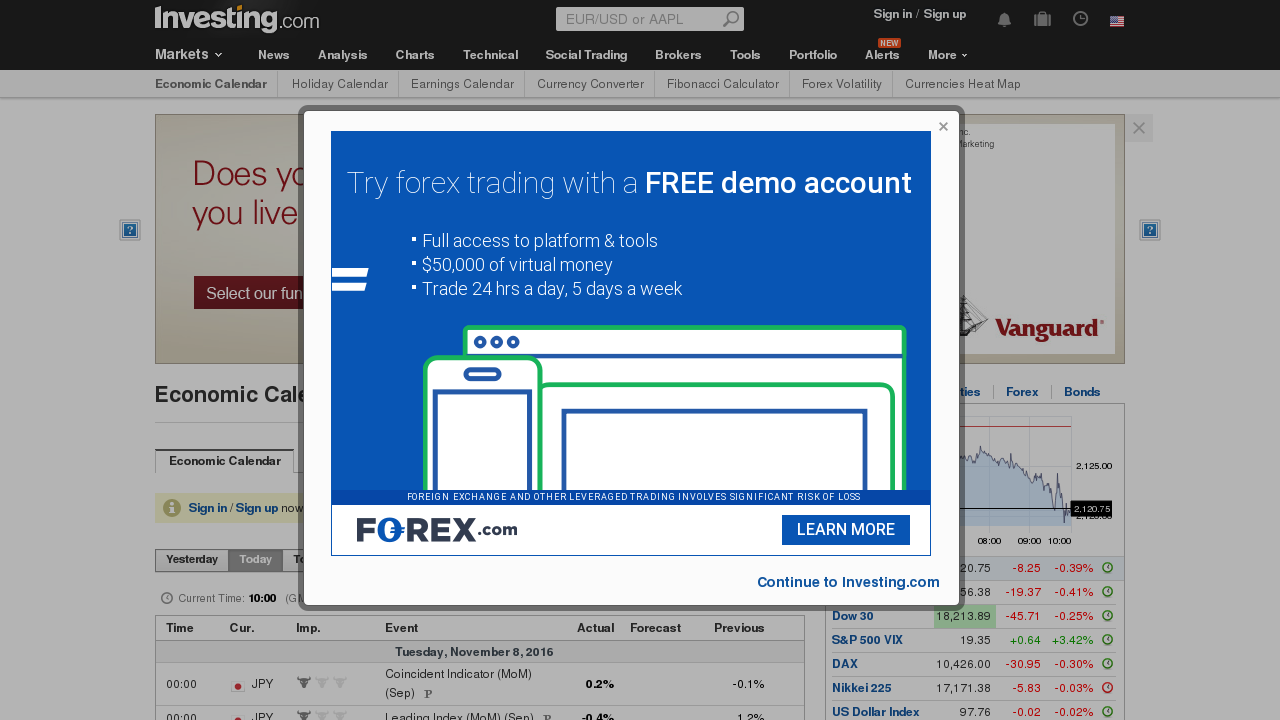1280x720 pixels.
Task: Select the Economic Calendar tab below heading
Action: [225, 461]
